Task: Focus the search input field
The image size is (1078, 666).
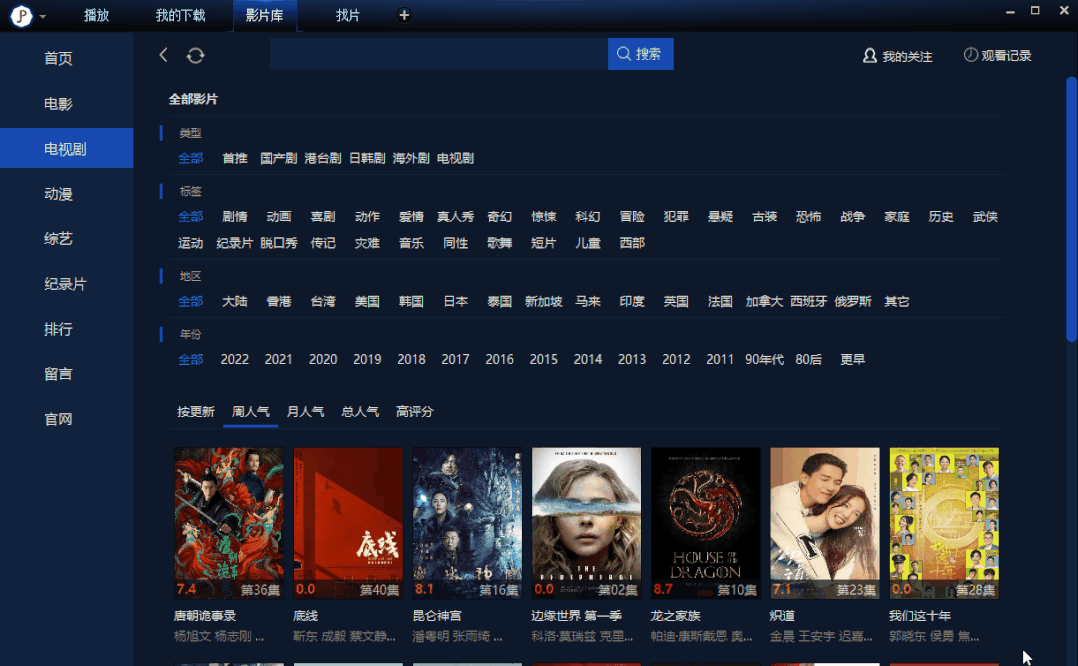Action: tap(439, 54)
